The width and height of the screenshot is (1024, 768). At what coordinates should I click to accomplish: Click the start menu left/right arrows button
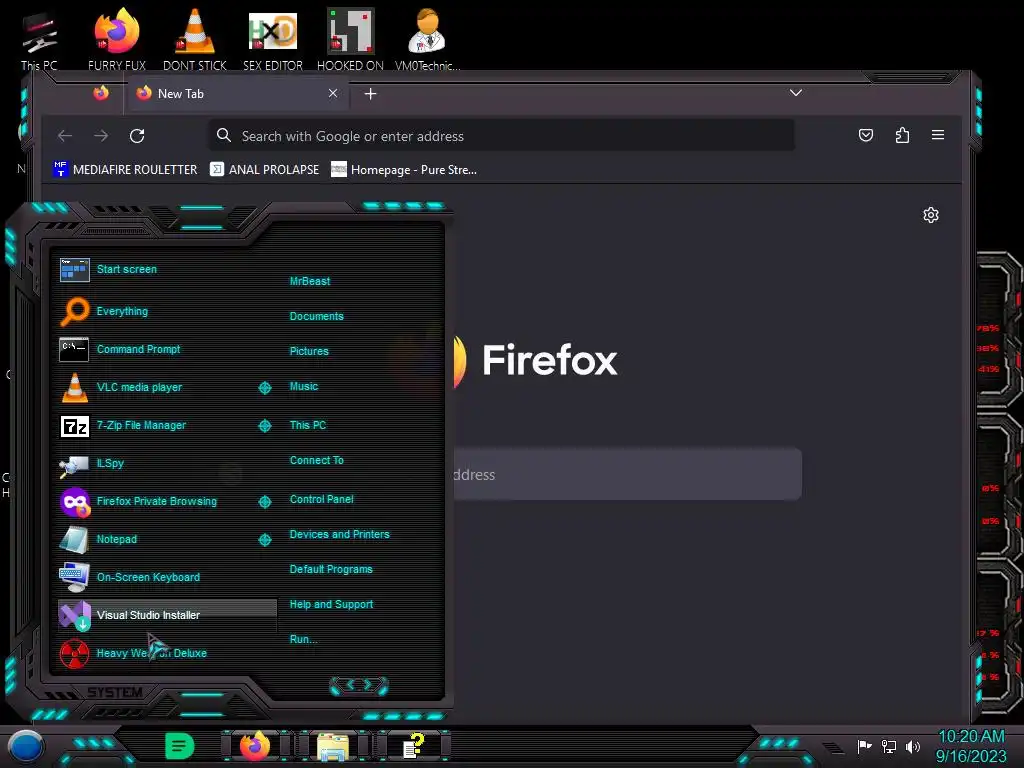[359, 685]
